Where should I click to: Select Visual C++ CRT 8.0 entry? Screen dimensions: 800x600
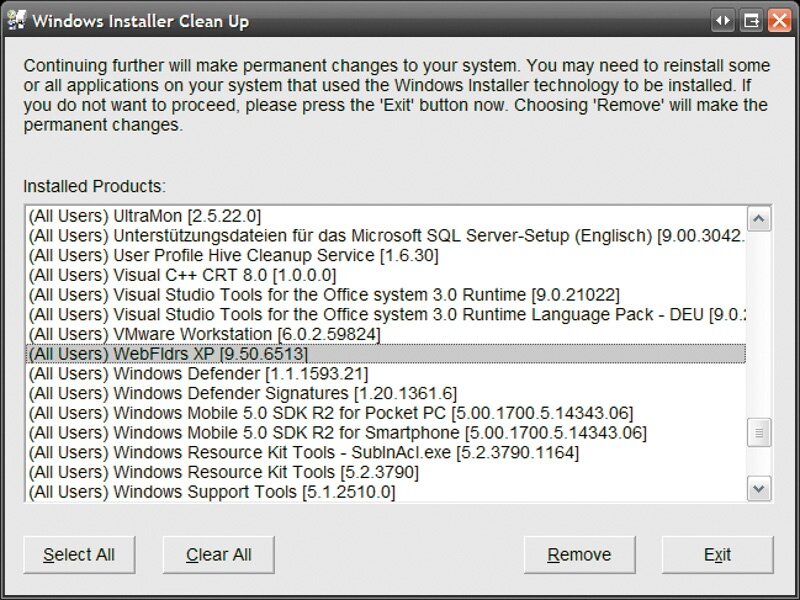182,275
